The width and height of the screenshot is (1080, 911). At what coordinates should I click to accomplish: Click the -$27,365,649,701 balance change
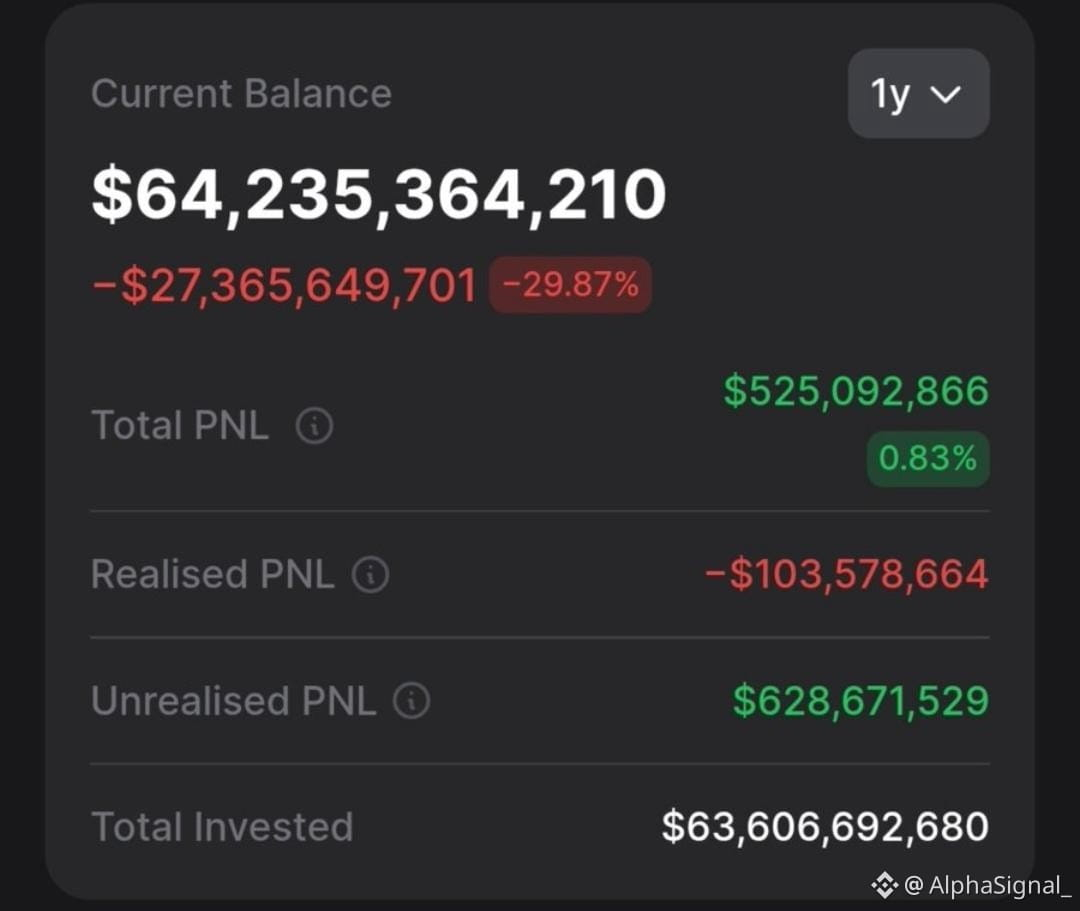tap(284, 285)
